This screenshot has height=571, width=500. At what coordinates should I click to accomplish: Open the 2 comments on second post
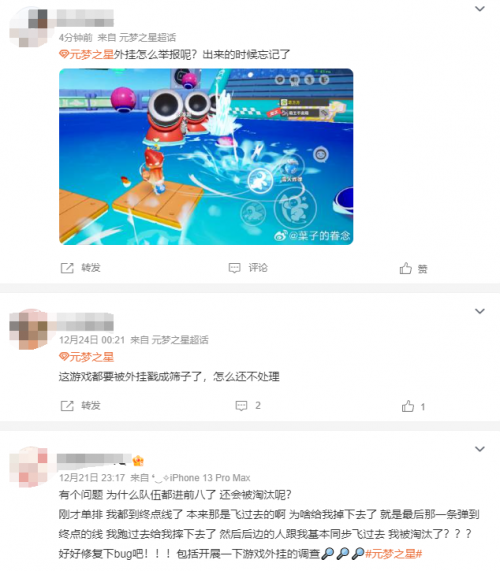(x=248, y=406)
